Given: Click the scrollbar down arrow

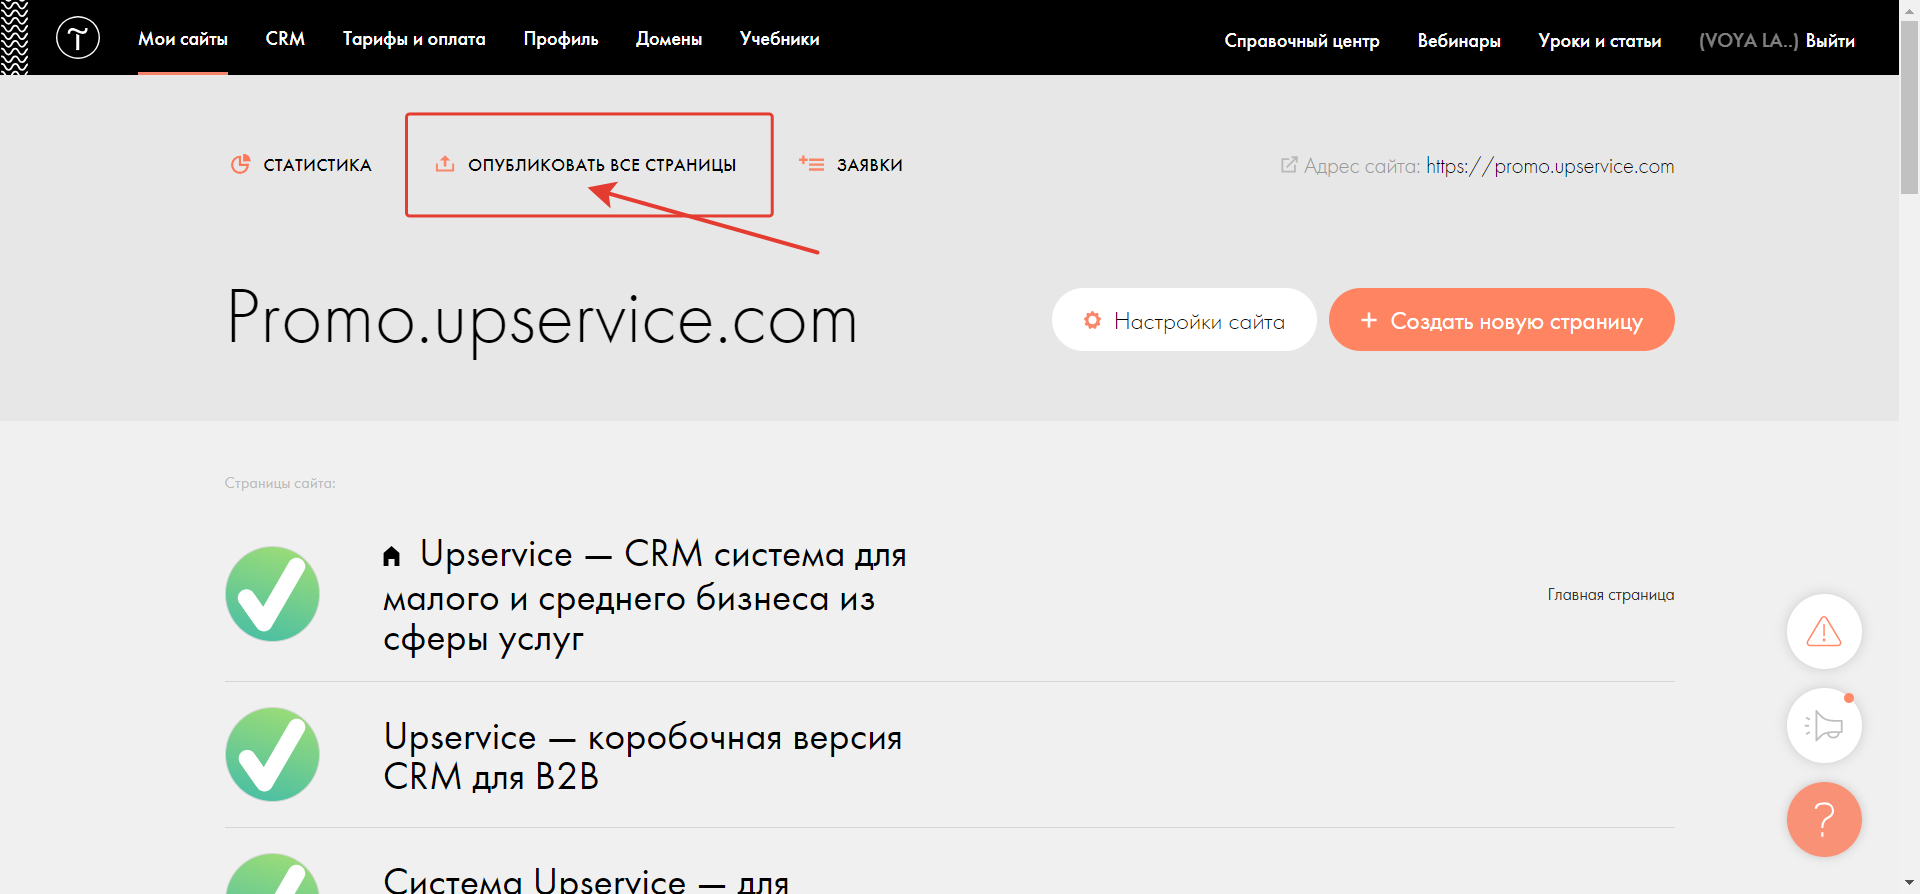Looking at the screenshot, I should 1909,884.
